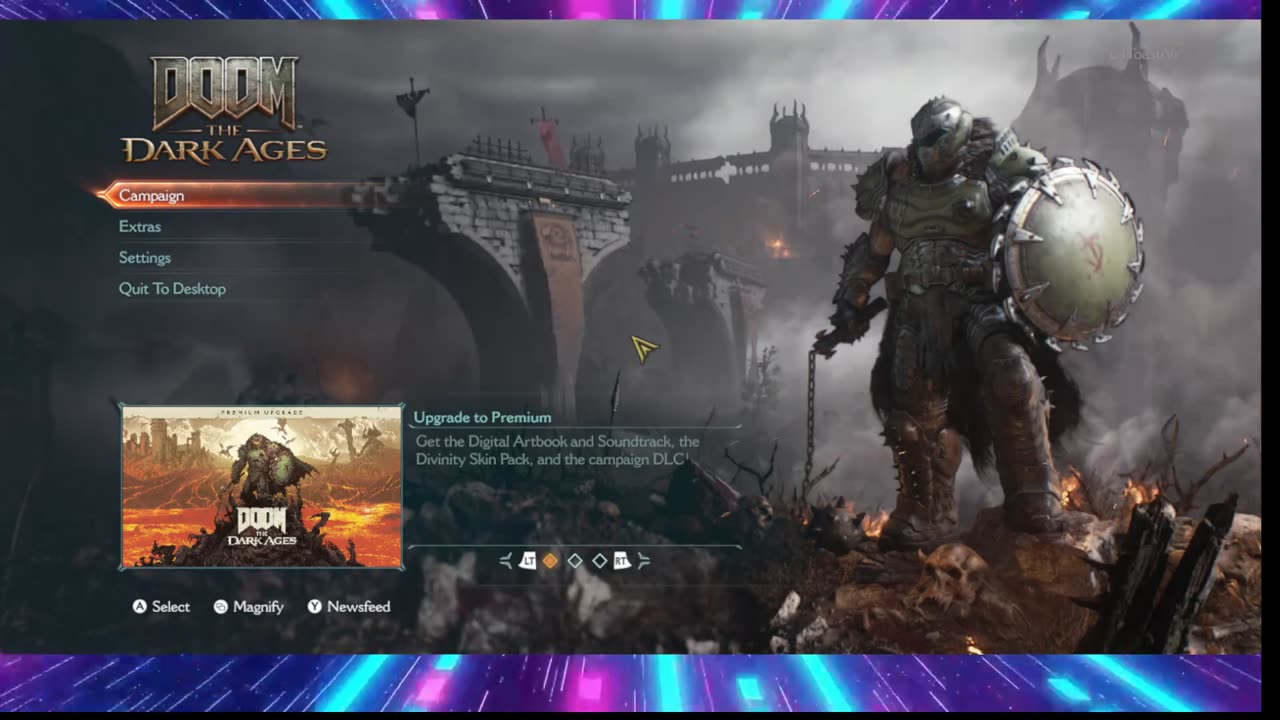
Task: Click the LT previous-page trigger icon
Action: [528, 561]
